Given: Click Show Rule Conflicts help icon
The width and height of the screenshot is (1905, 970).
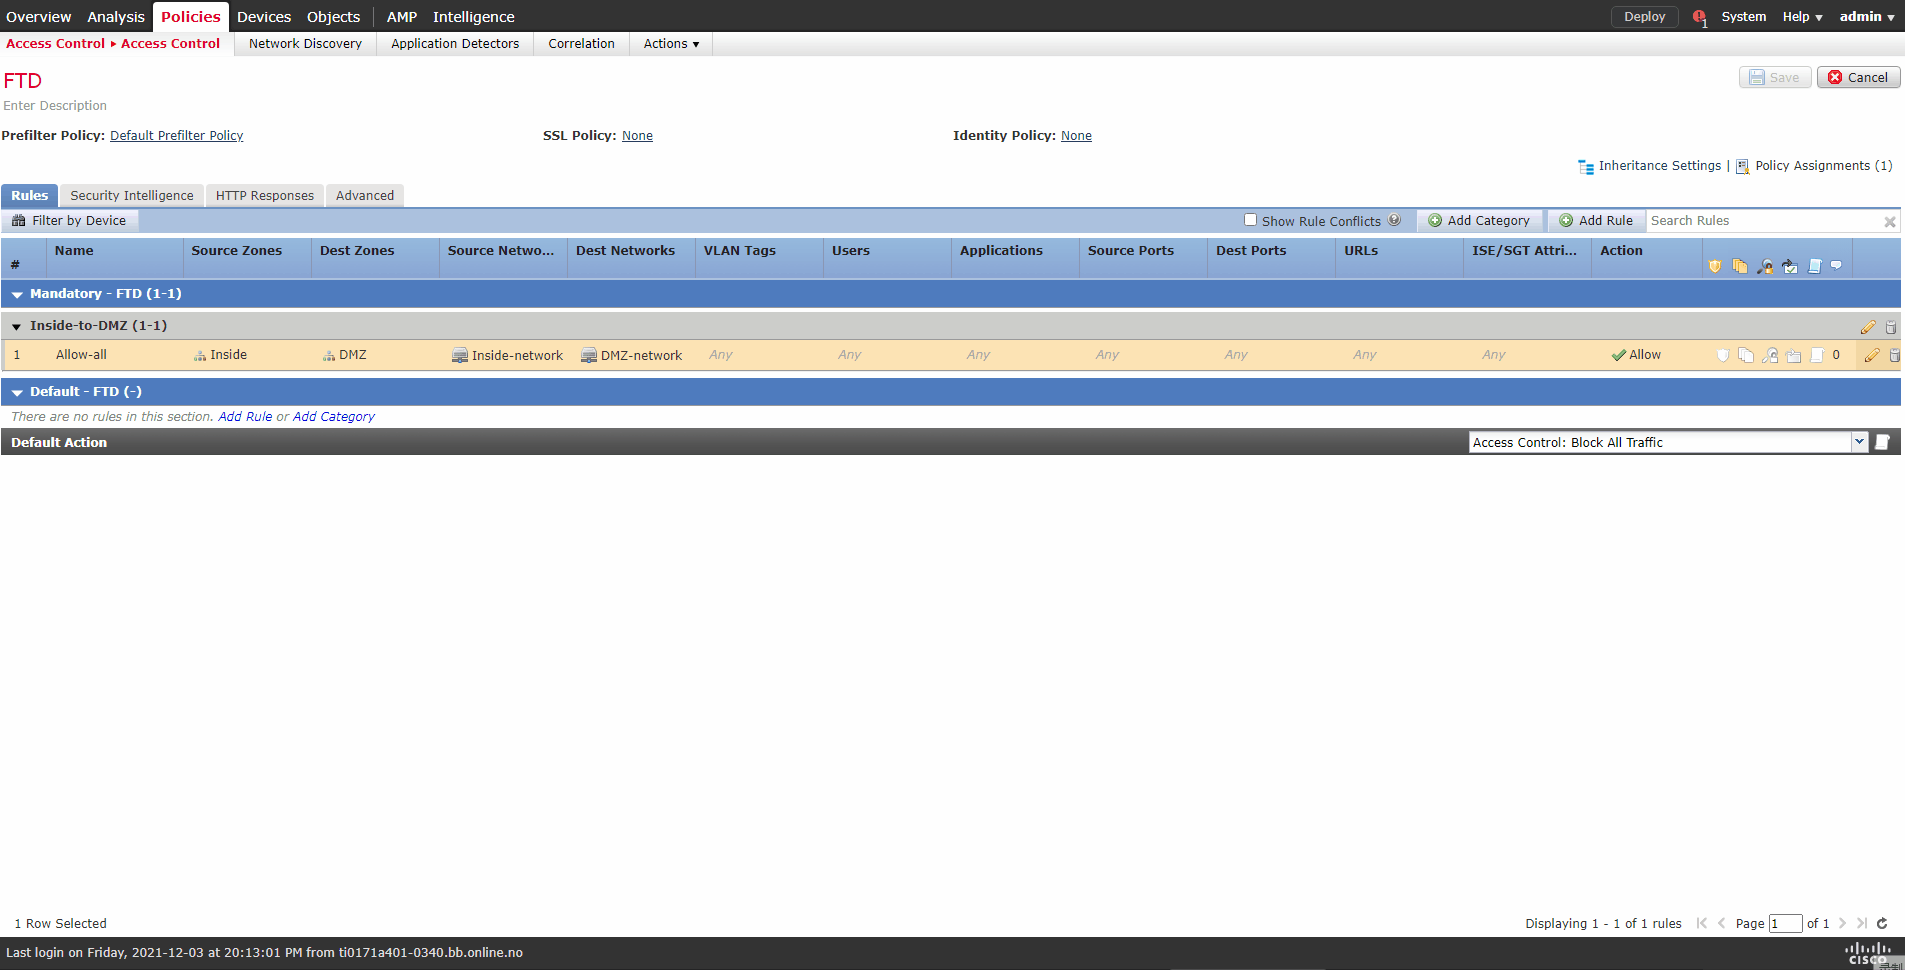Looking at the screenshot, I should (x=1394, y=220).
